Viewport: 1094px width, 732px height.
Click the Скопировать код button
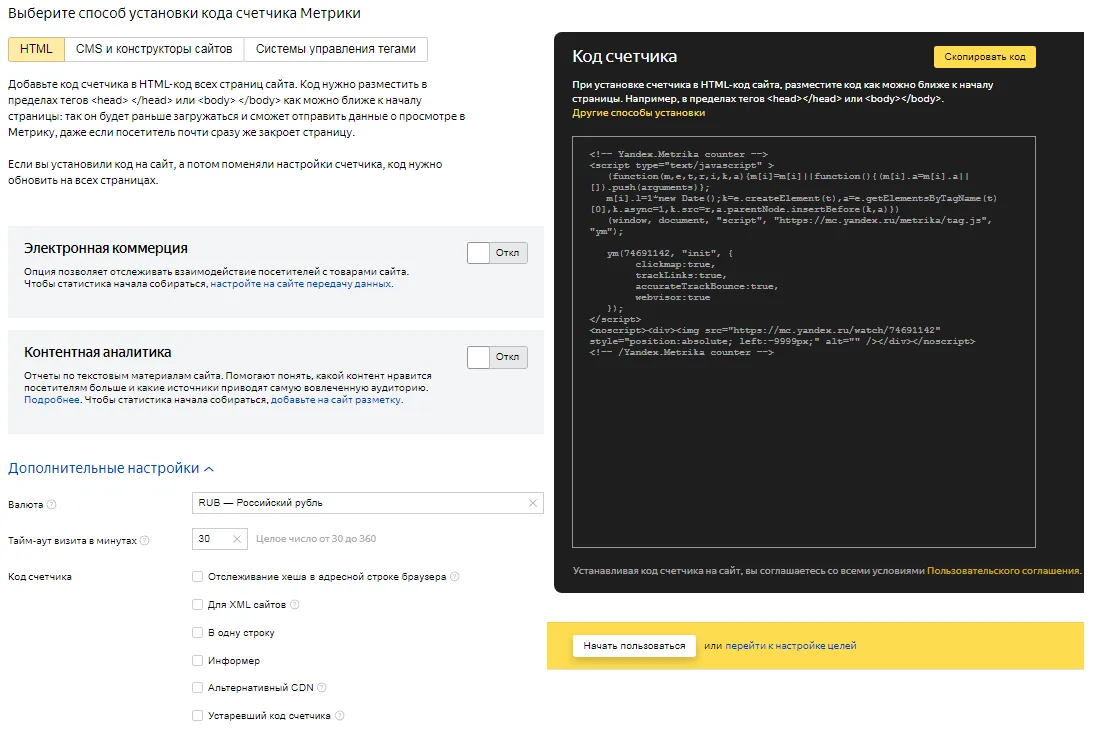[984, 57]
